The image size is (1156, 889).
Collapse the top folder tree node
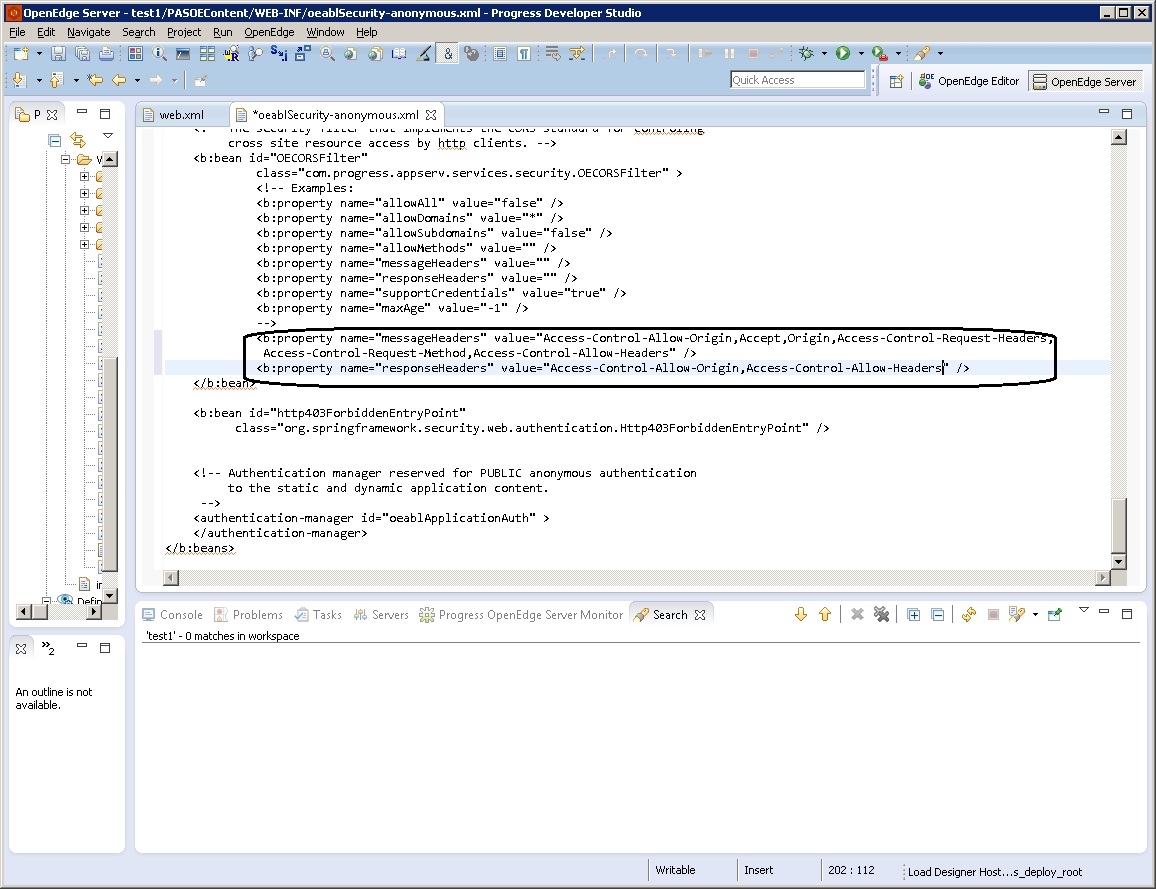(65, 159)
